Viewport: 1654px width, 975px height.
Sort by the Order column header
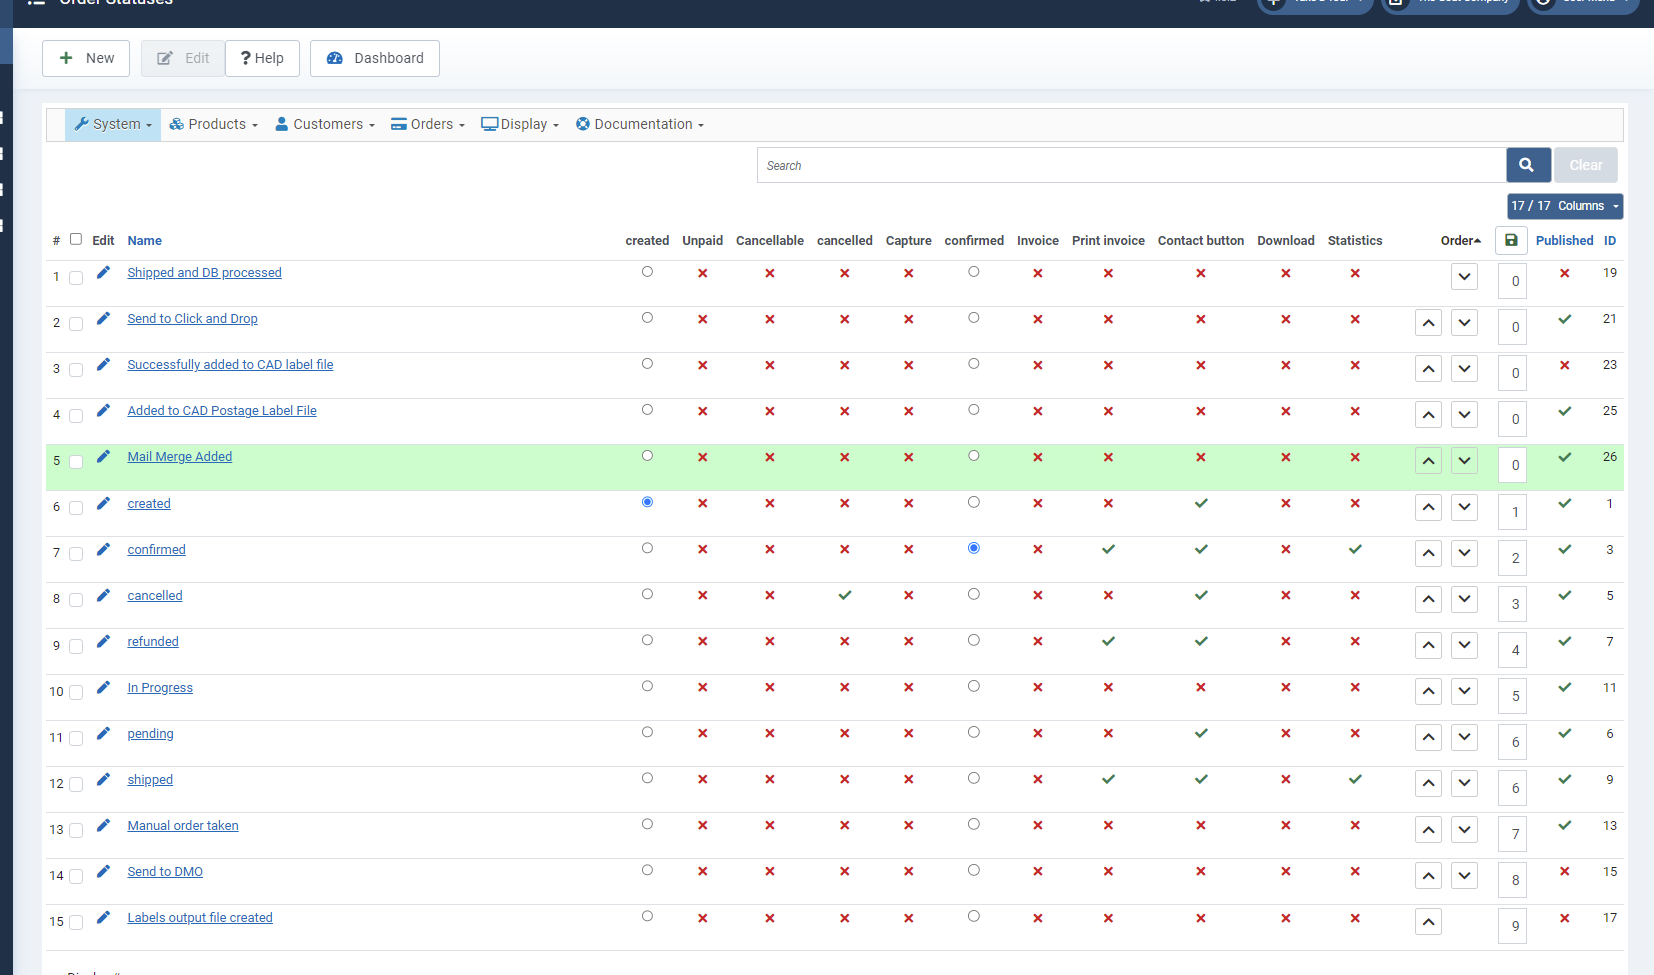1459,241
